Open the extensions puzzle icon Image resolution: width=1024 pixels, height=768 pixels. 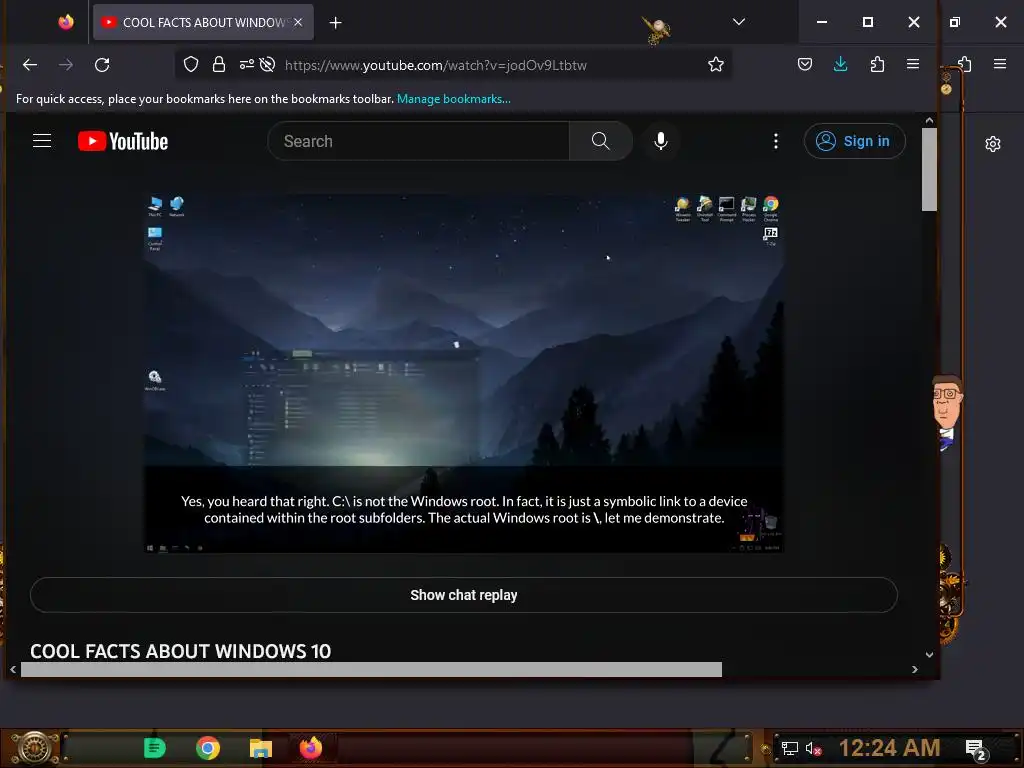point(877,64)
